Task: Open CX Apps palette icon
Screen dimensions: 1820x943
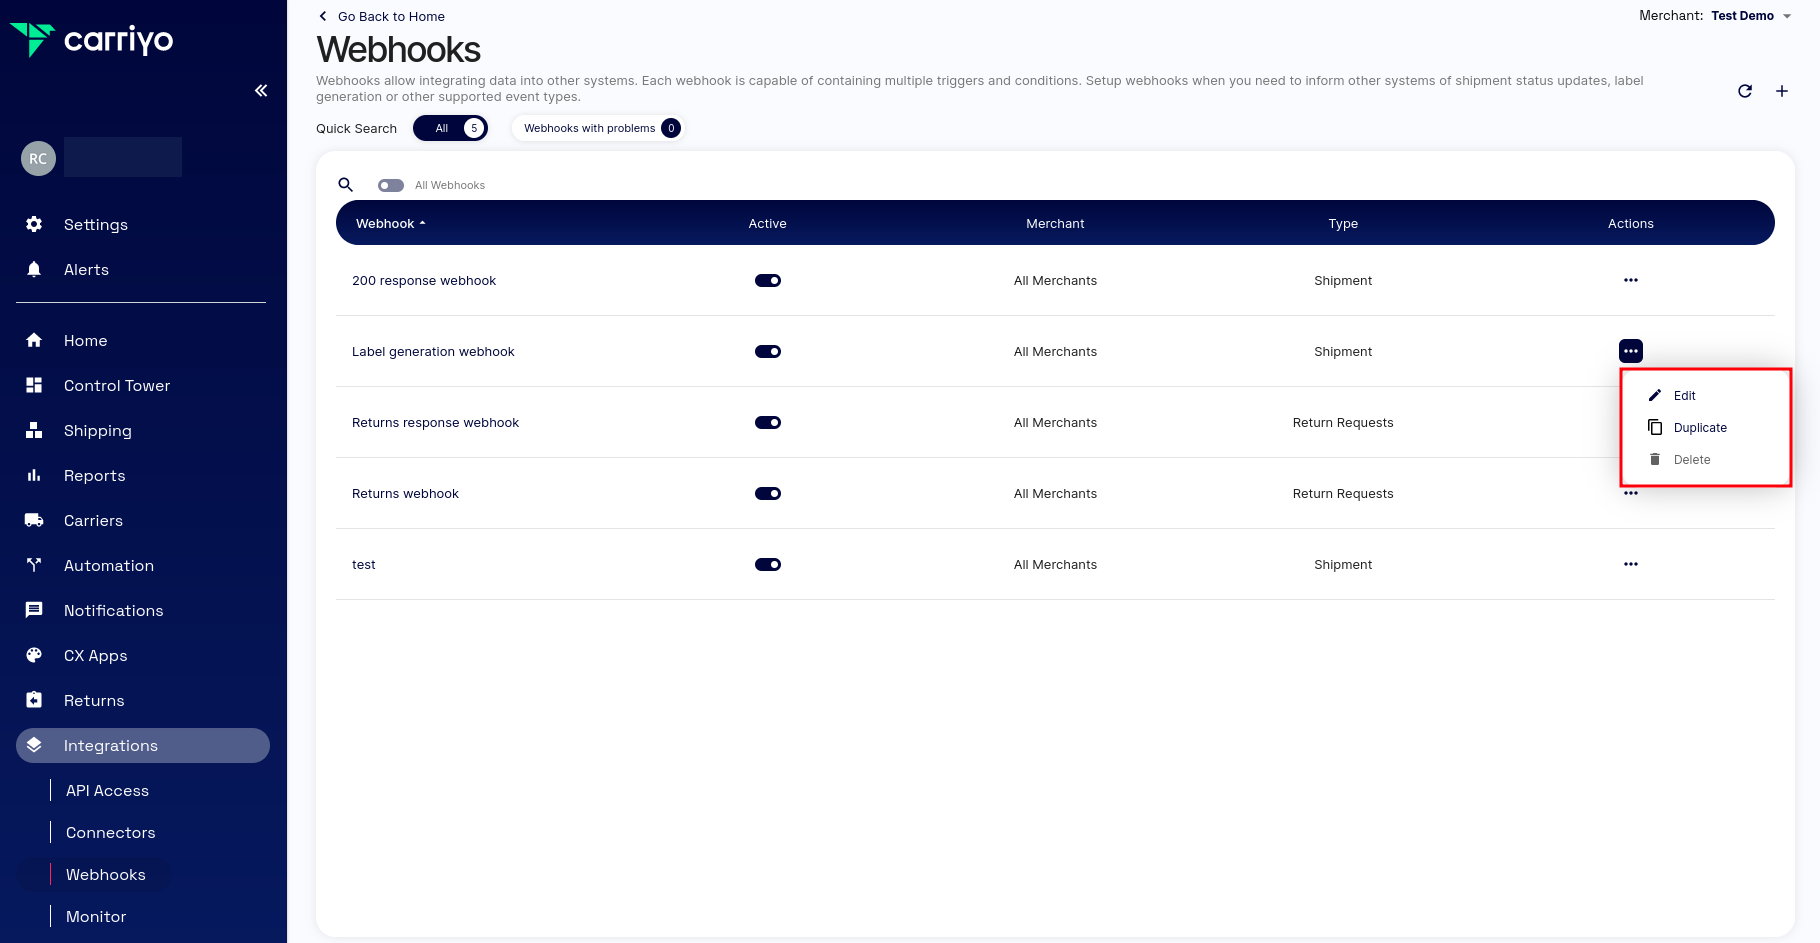Action: 34,655
